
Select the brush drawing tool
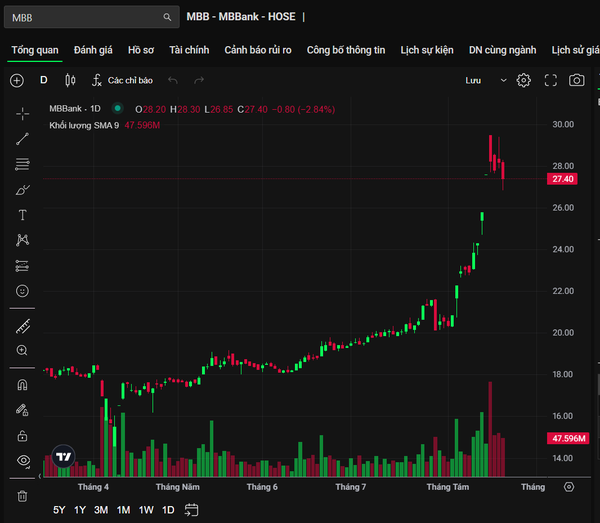[23, 190]
